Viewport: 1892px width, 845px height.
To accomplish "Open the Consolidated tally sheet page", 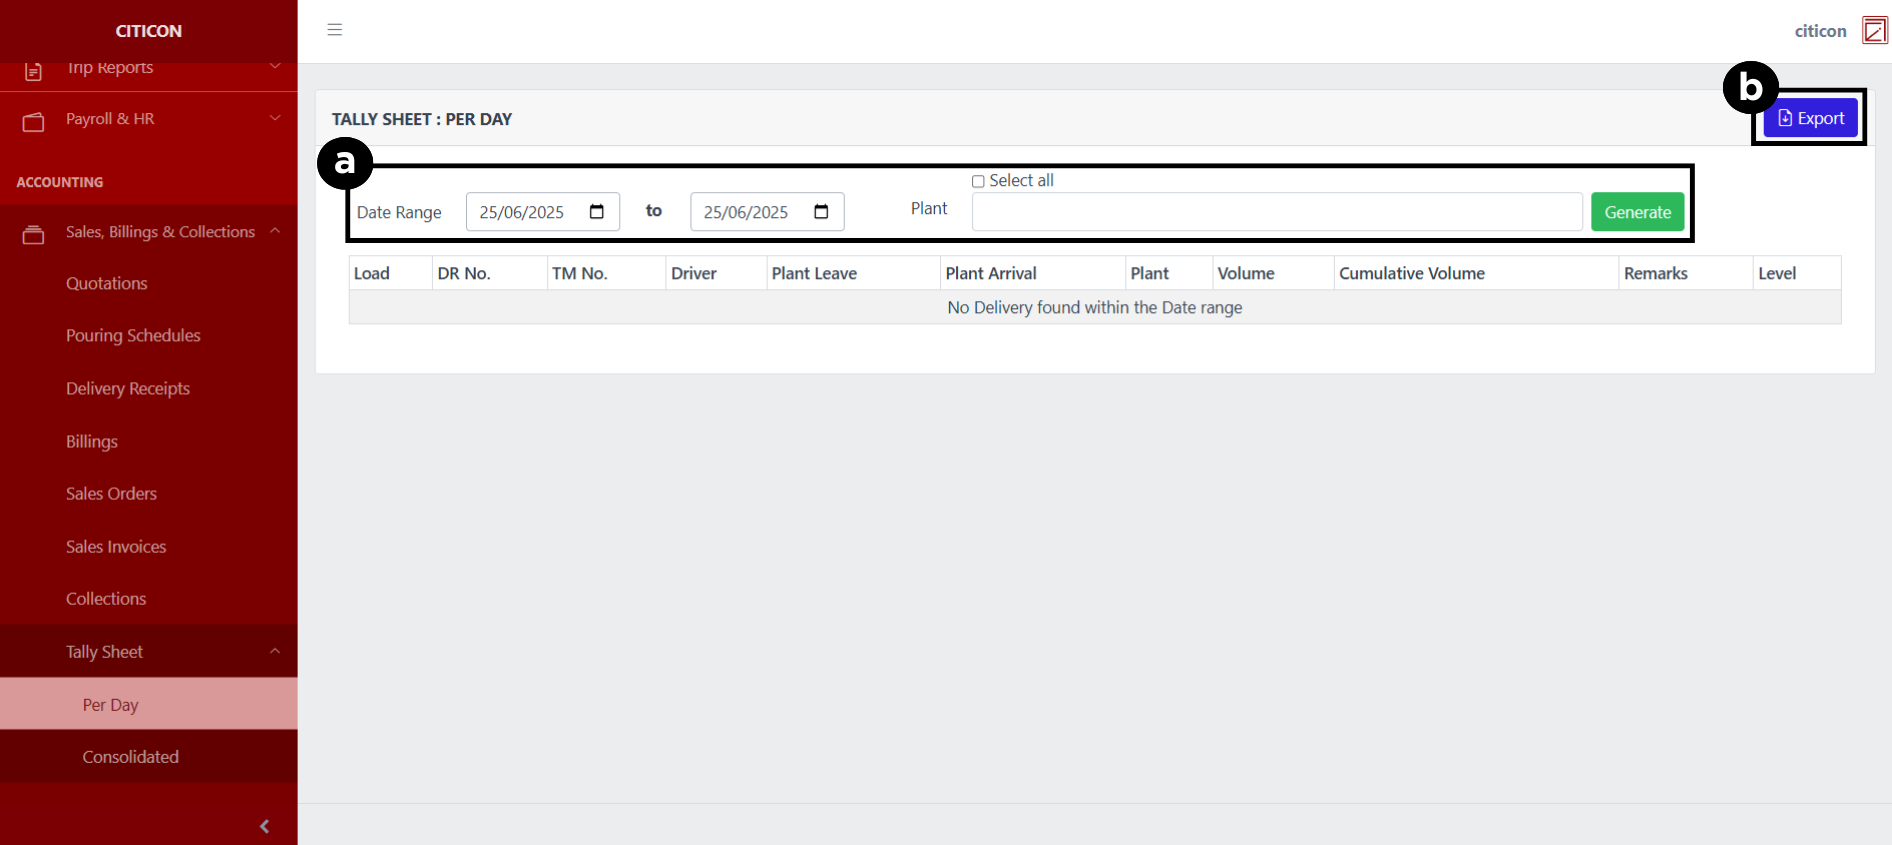I will pyautogui.click(x=130, y=757).
